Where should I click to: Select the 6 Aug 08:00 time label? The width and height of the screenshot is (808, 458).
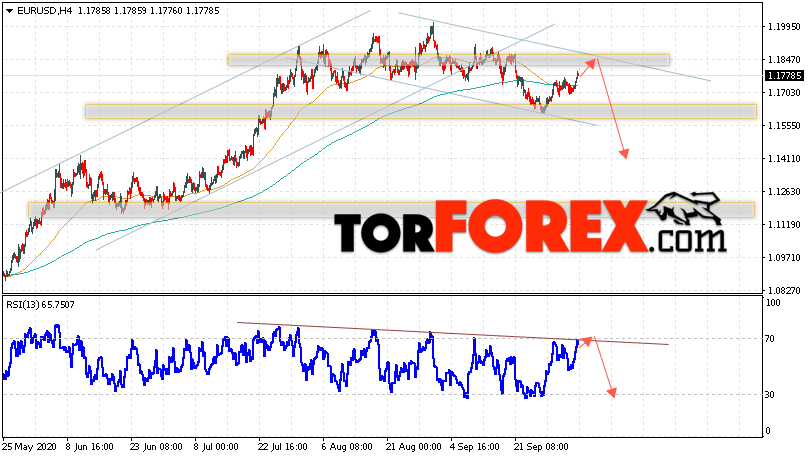click(x=347, y=447)
